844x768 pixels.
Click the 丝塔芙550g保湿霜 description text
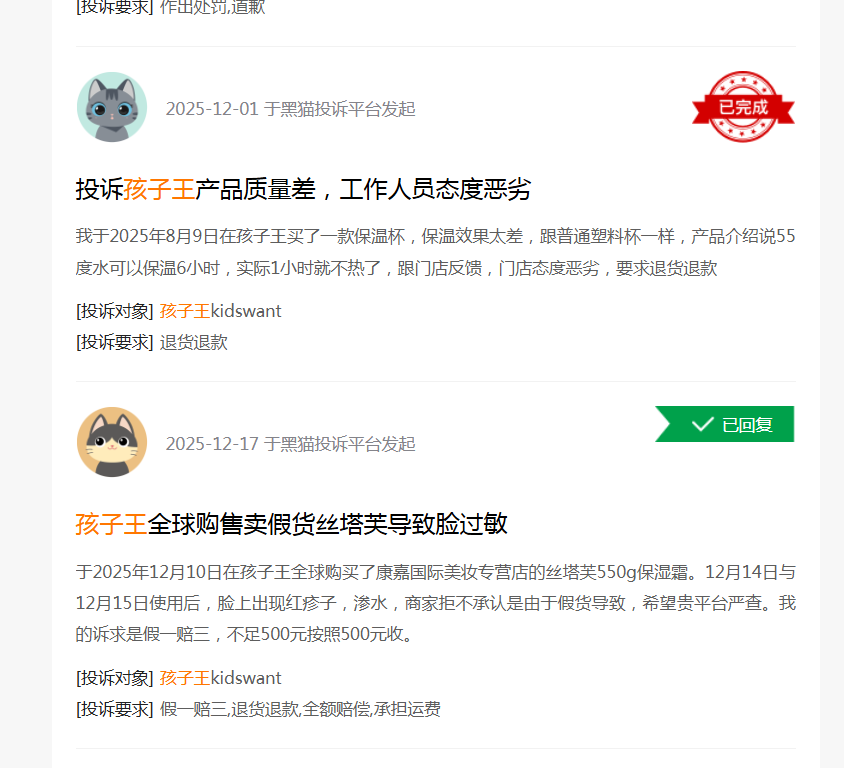435,603
